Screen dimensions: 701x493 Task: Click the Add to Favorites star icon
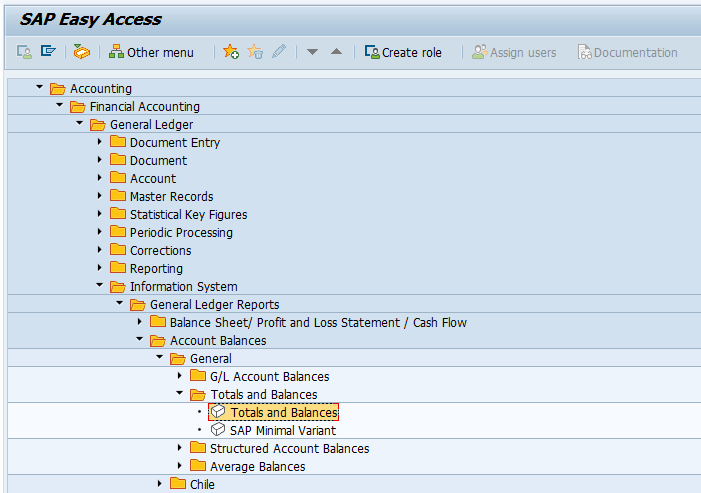[231, 52]
